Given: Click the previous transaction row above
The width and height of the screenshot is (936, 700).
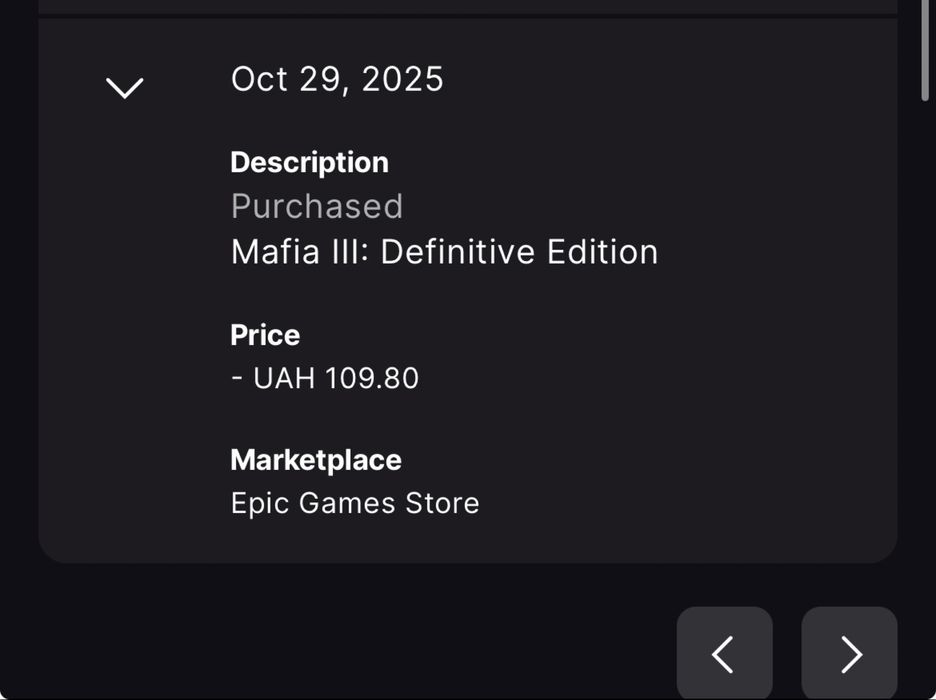Looking at the screenshot, I should 467,6.
